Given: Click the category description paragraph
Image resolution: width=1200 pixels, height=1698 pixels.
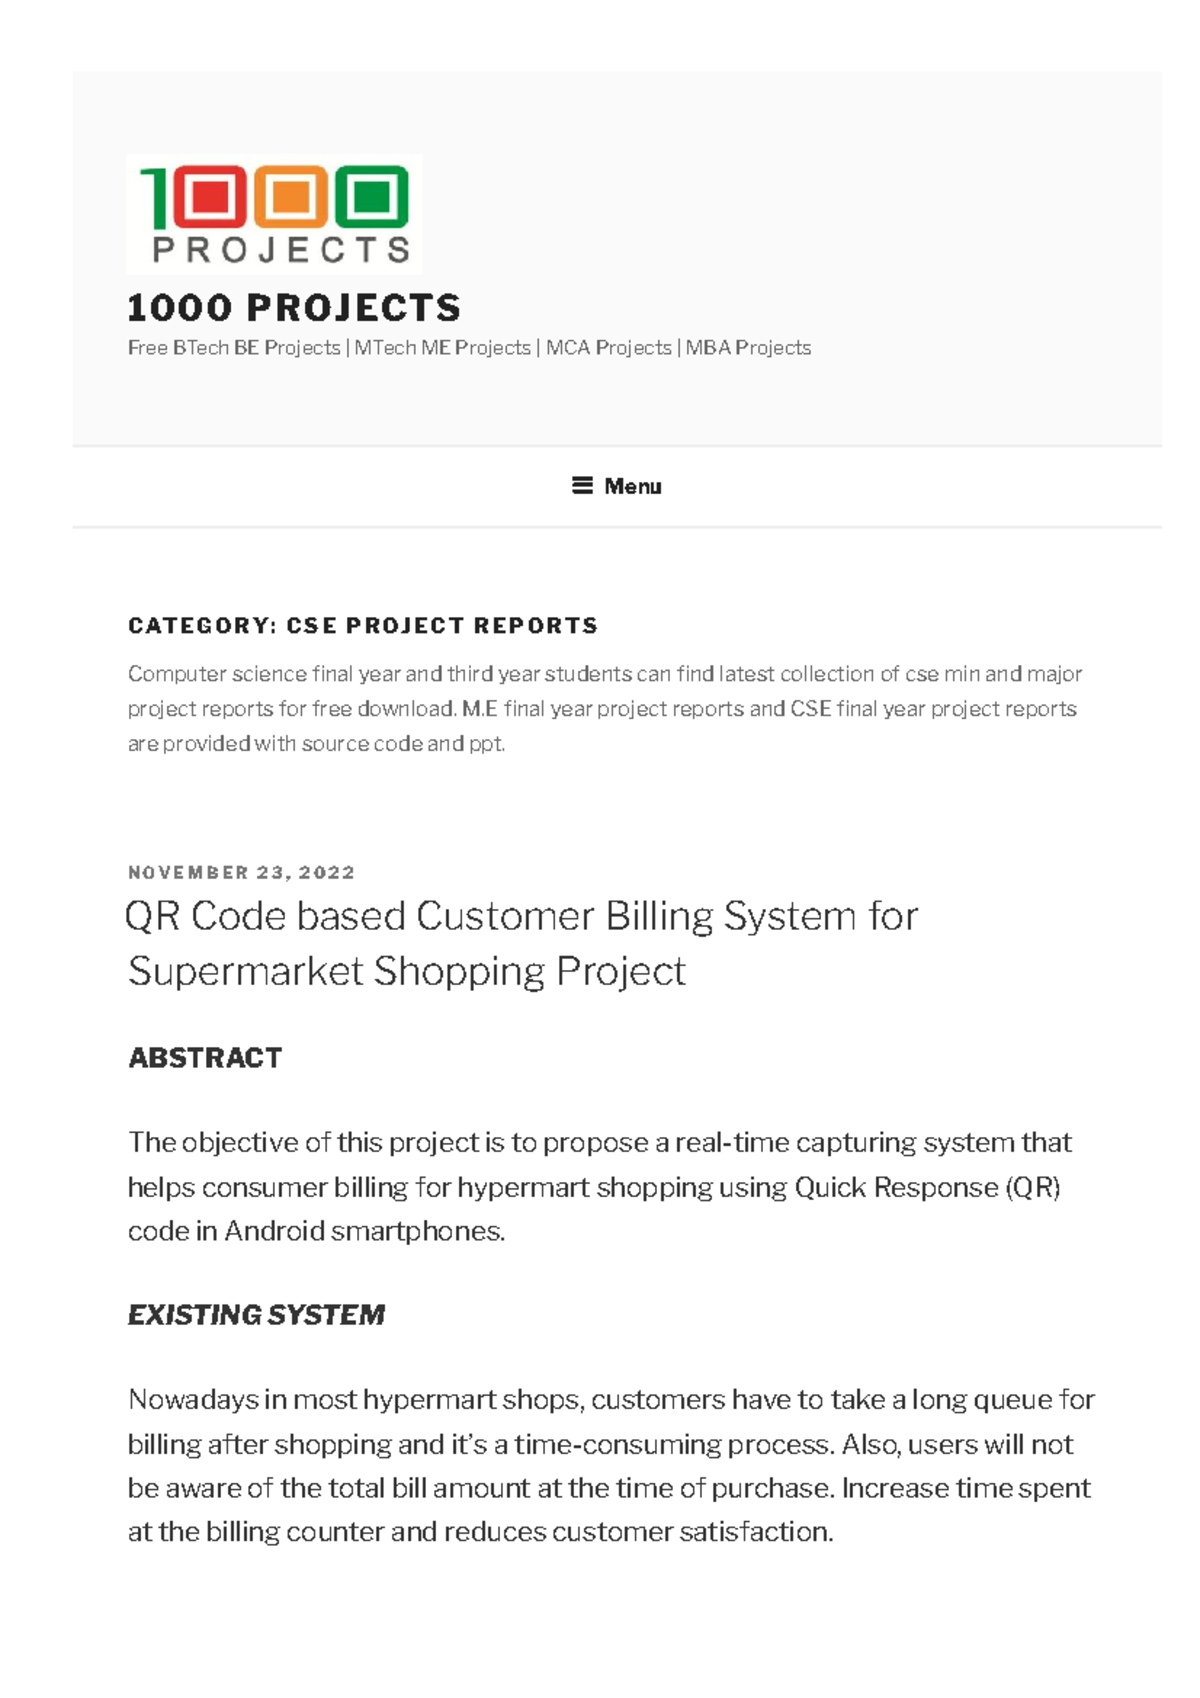Looking at the screenshot, I should [x=604, y=708].
